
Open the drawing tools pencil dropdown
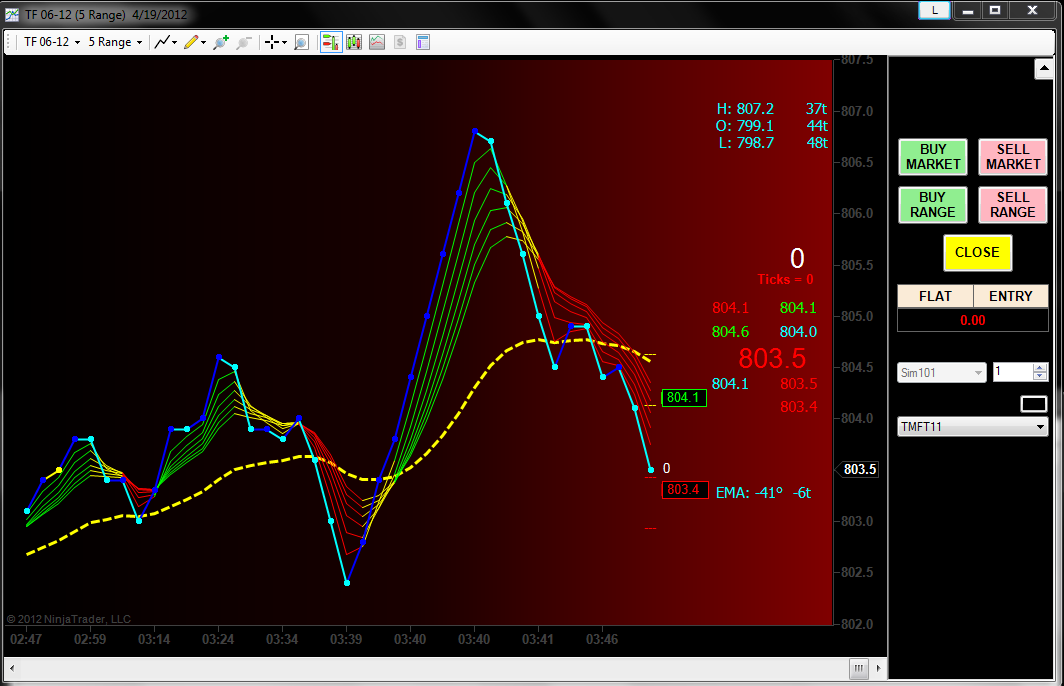click(x=195, y=42)
